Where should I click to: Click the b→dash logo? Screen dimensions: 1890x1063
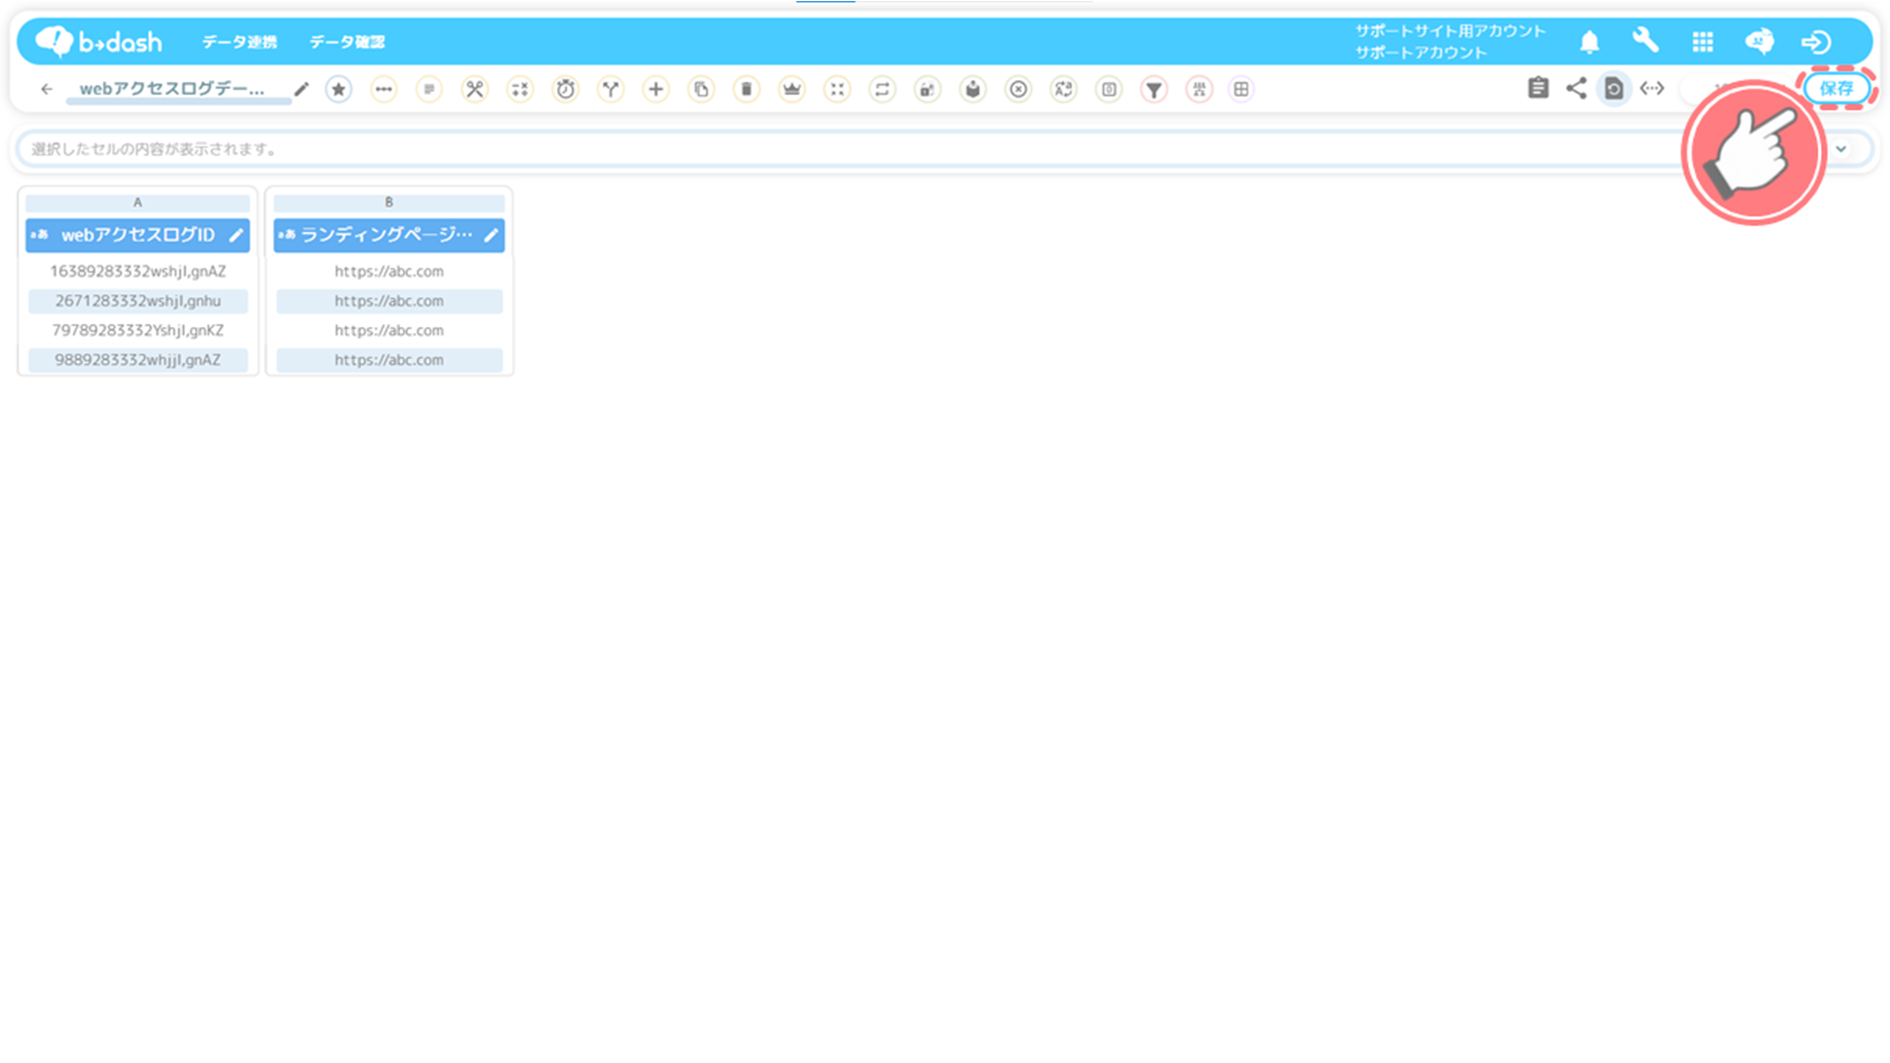(98, 41)
